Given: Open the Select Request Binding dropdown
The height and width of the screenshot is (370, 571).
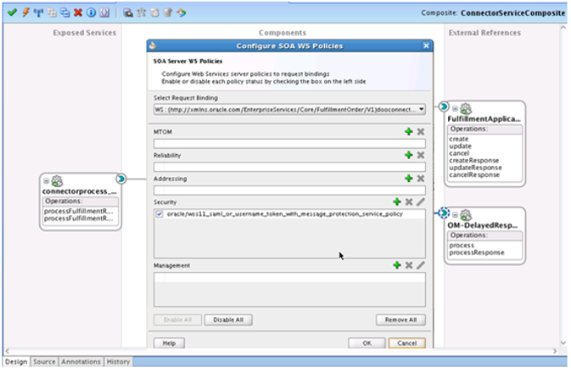Looking at the screenshot, I should (421, 109).
